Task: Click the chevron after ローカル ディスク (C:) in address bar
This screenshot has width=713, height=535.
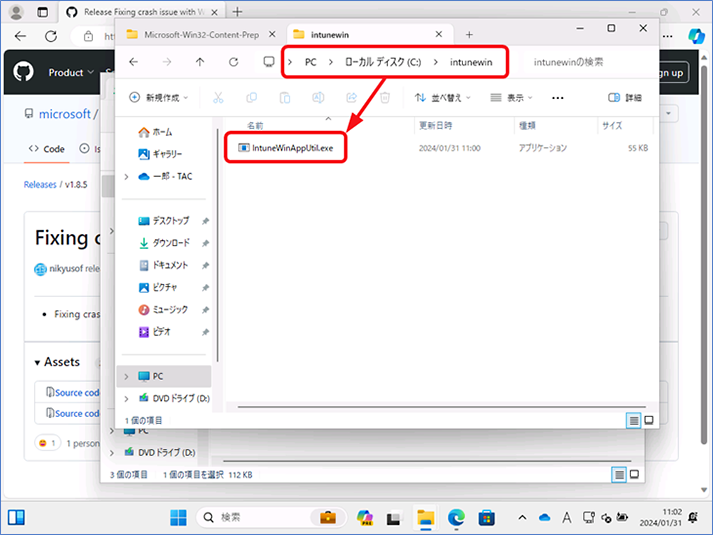Action: 435,62
